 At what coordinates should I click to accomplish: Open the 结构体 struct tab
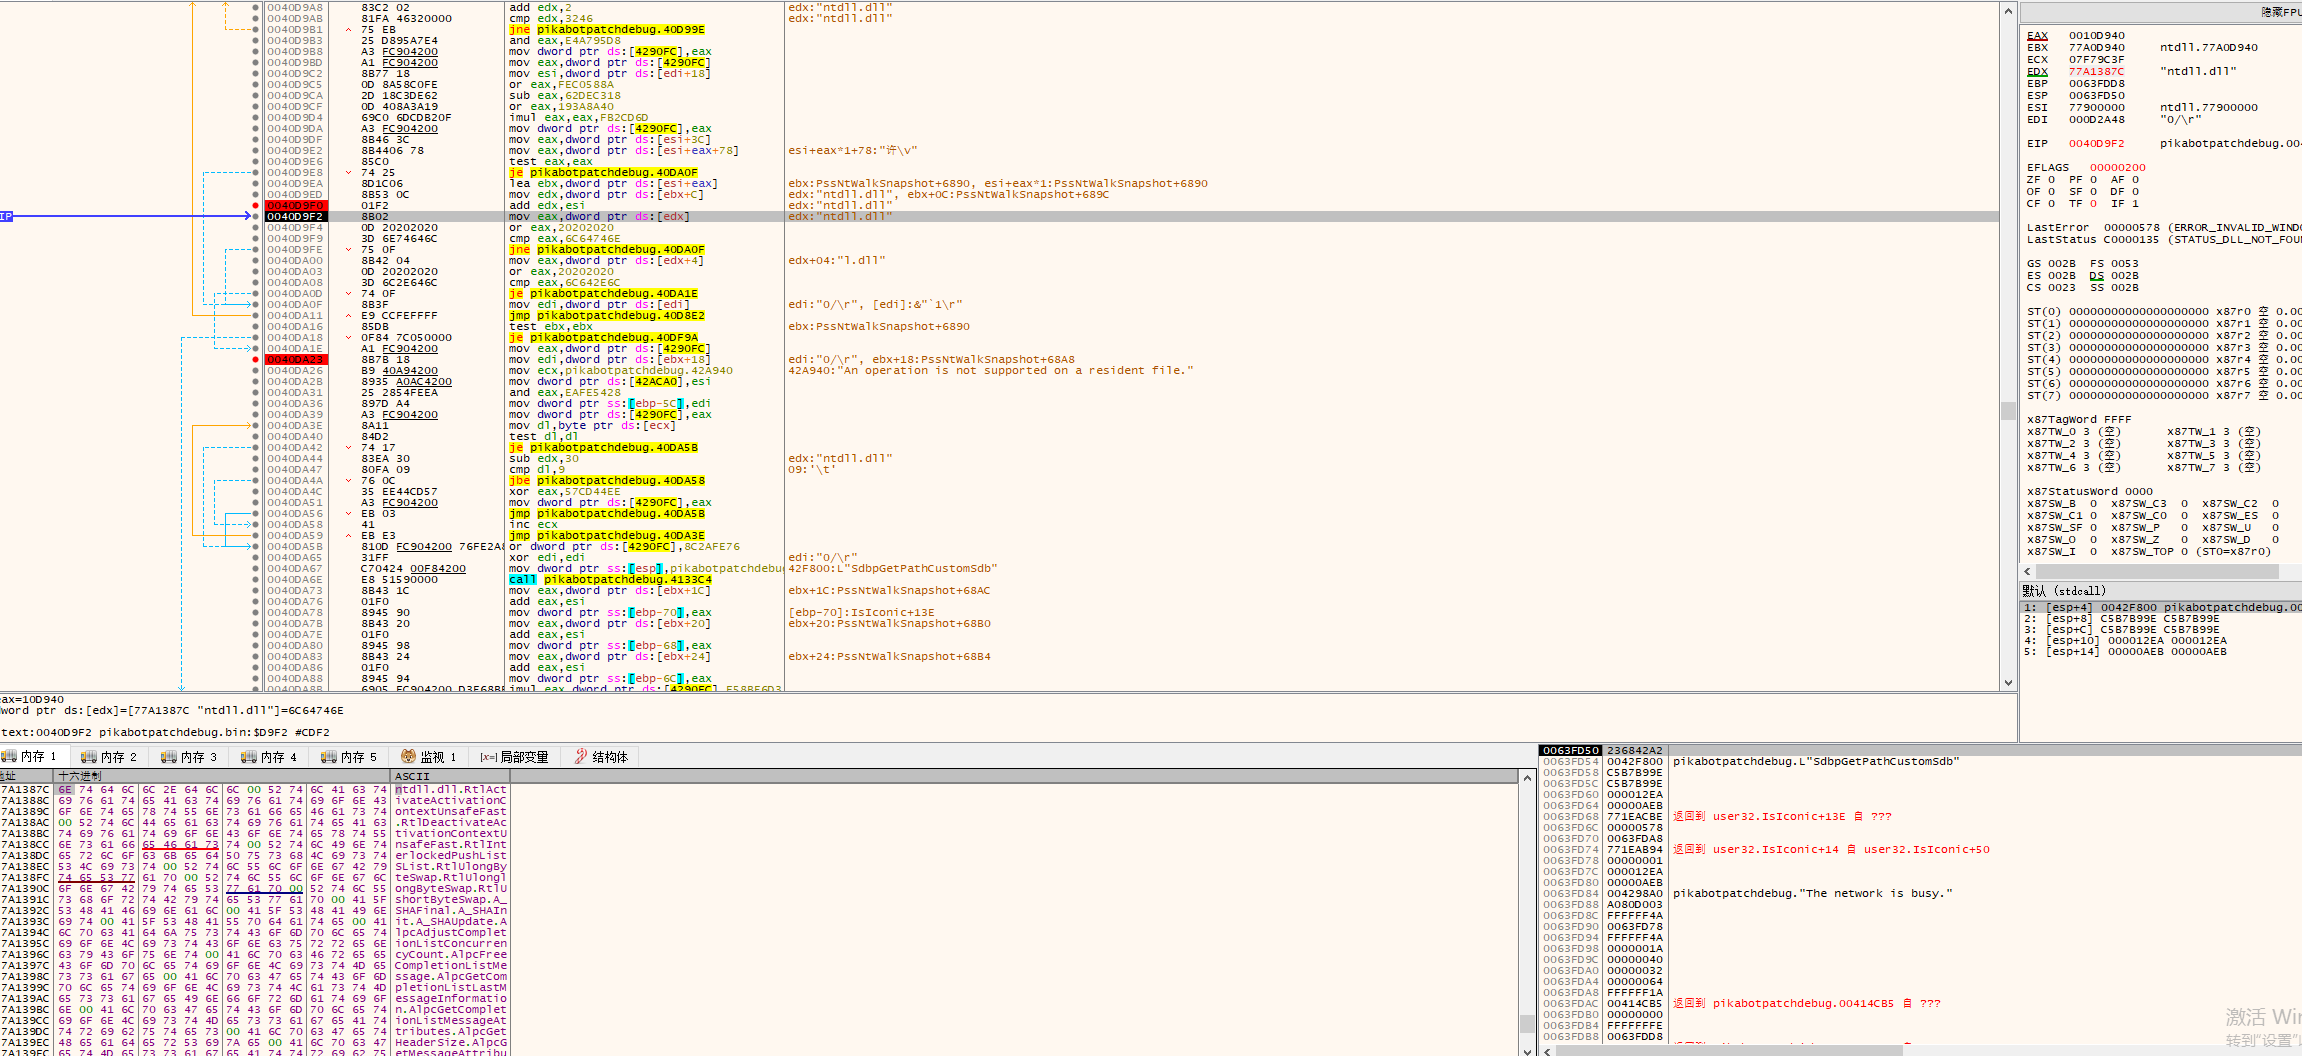tap(601, 757)
